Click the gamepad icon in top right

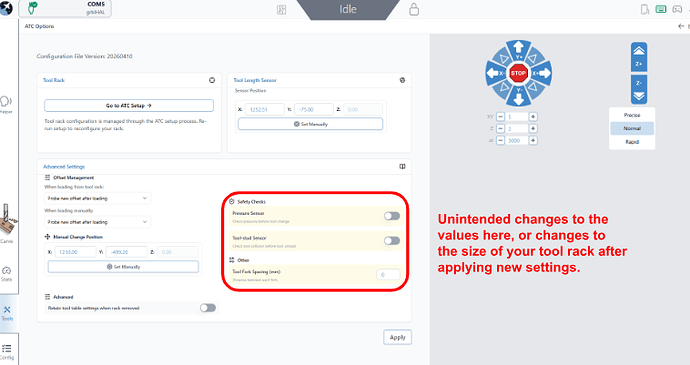pos(677,9)
